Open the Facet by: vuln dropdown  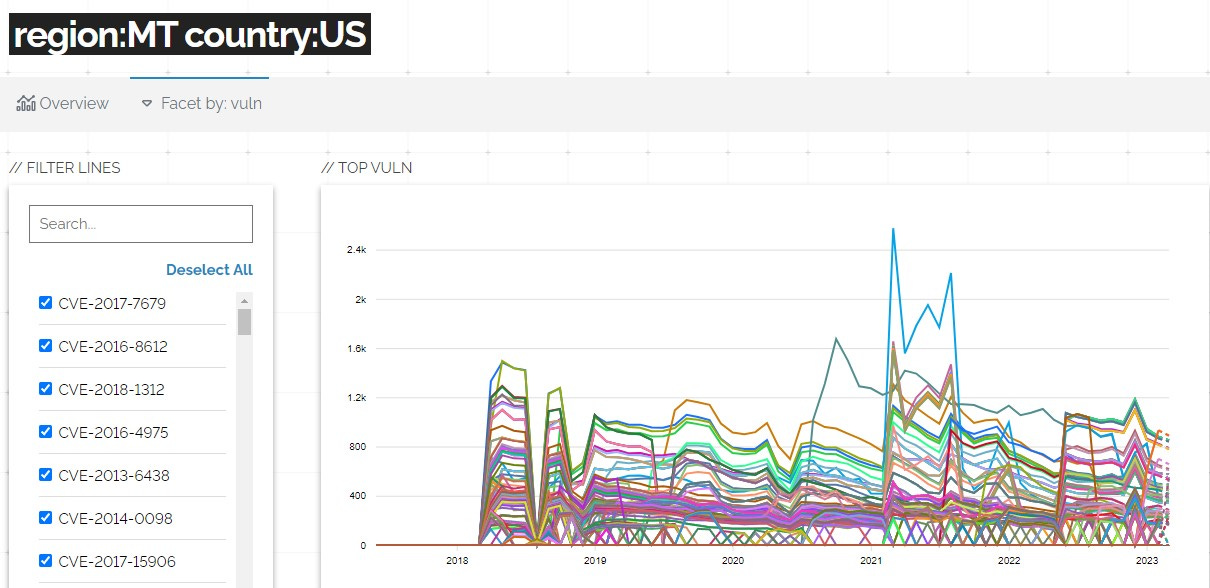[x=200, y=103]
